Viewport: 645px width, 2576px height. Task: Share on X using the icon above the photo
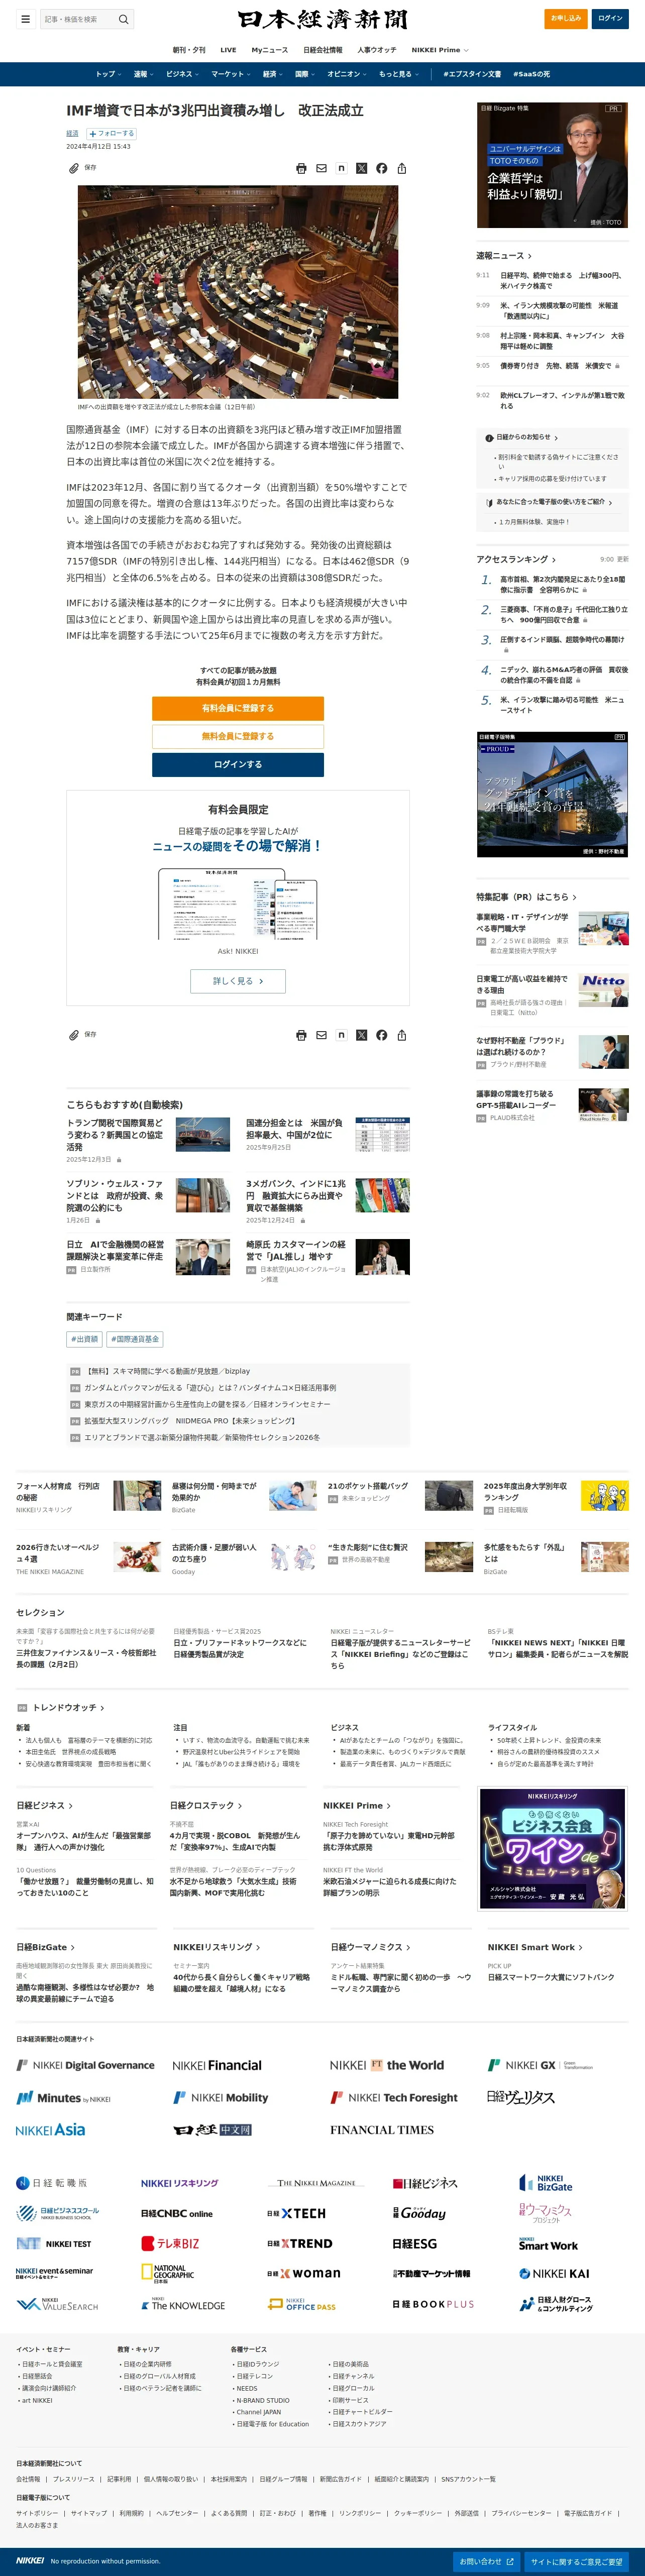[x=361, y=168]
